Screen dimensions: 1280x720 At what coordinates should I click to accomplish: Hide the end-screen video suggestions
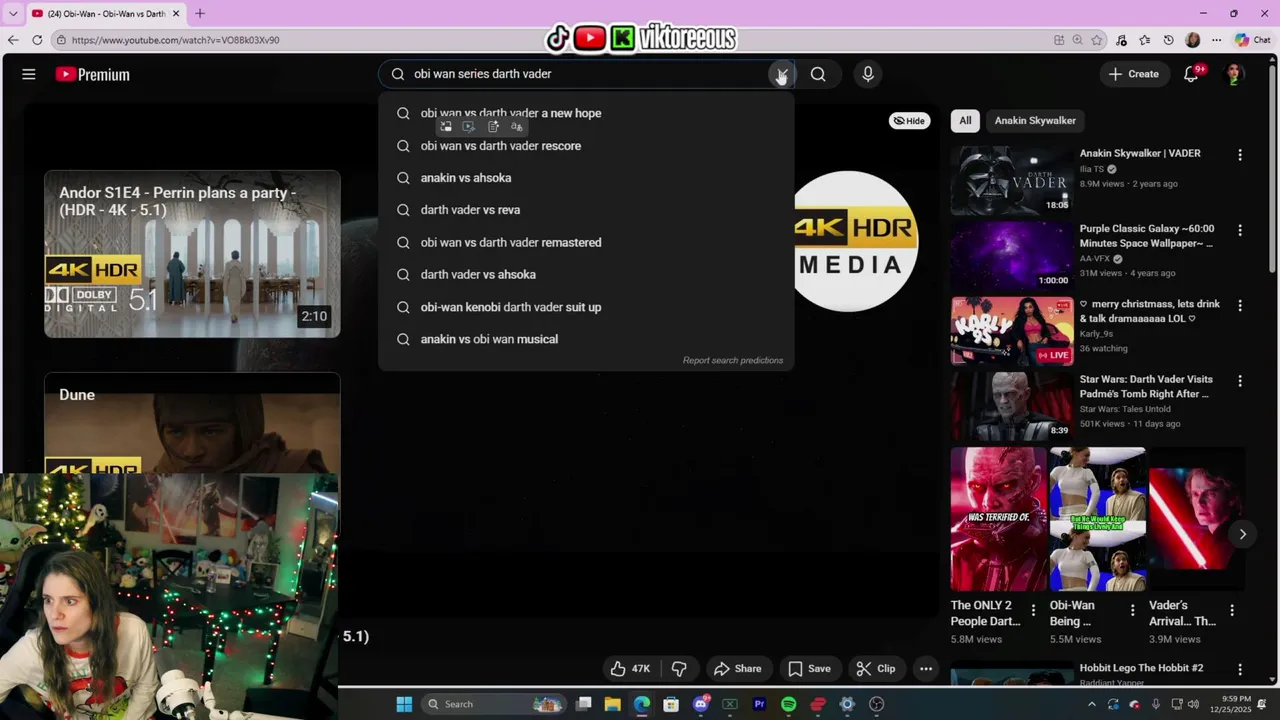point(909,120)
